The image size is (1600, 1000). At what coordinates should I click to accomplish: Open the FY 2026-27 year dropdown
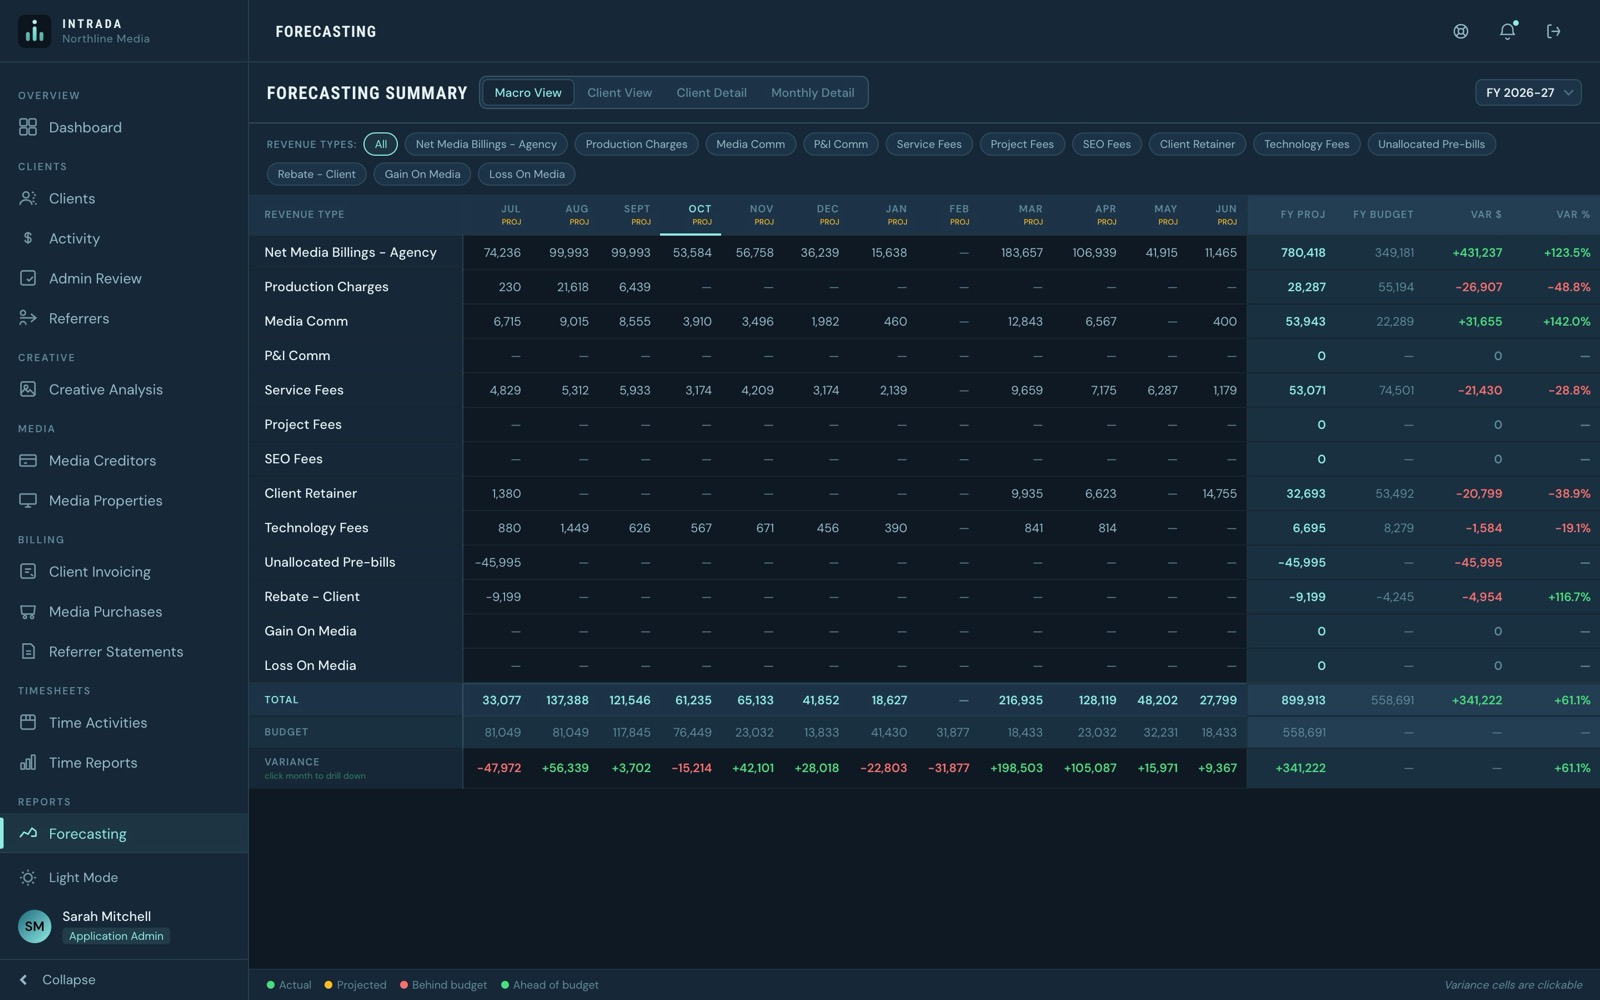pos(1528,92)
